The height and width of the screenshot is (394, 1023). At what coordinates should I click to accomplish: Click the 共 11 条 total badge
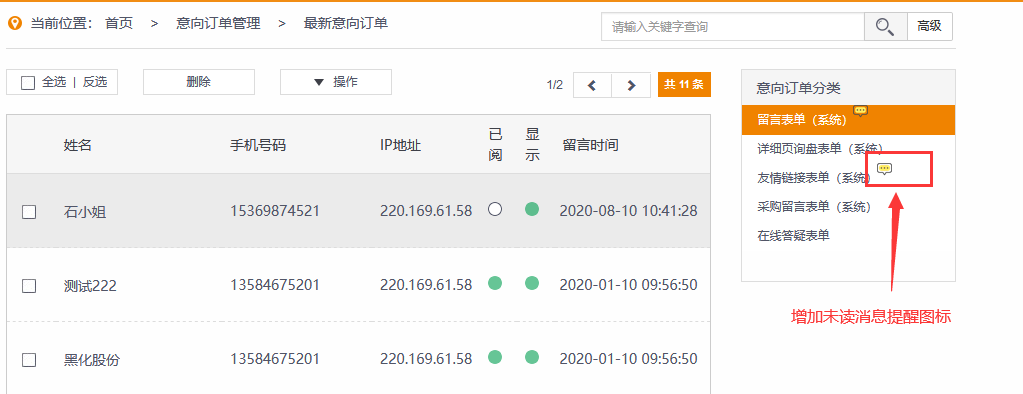pyautogui.click(x=684, y=84)
